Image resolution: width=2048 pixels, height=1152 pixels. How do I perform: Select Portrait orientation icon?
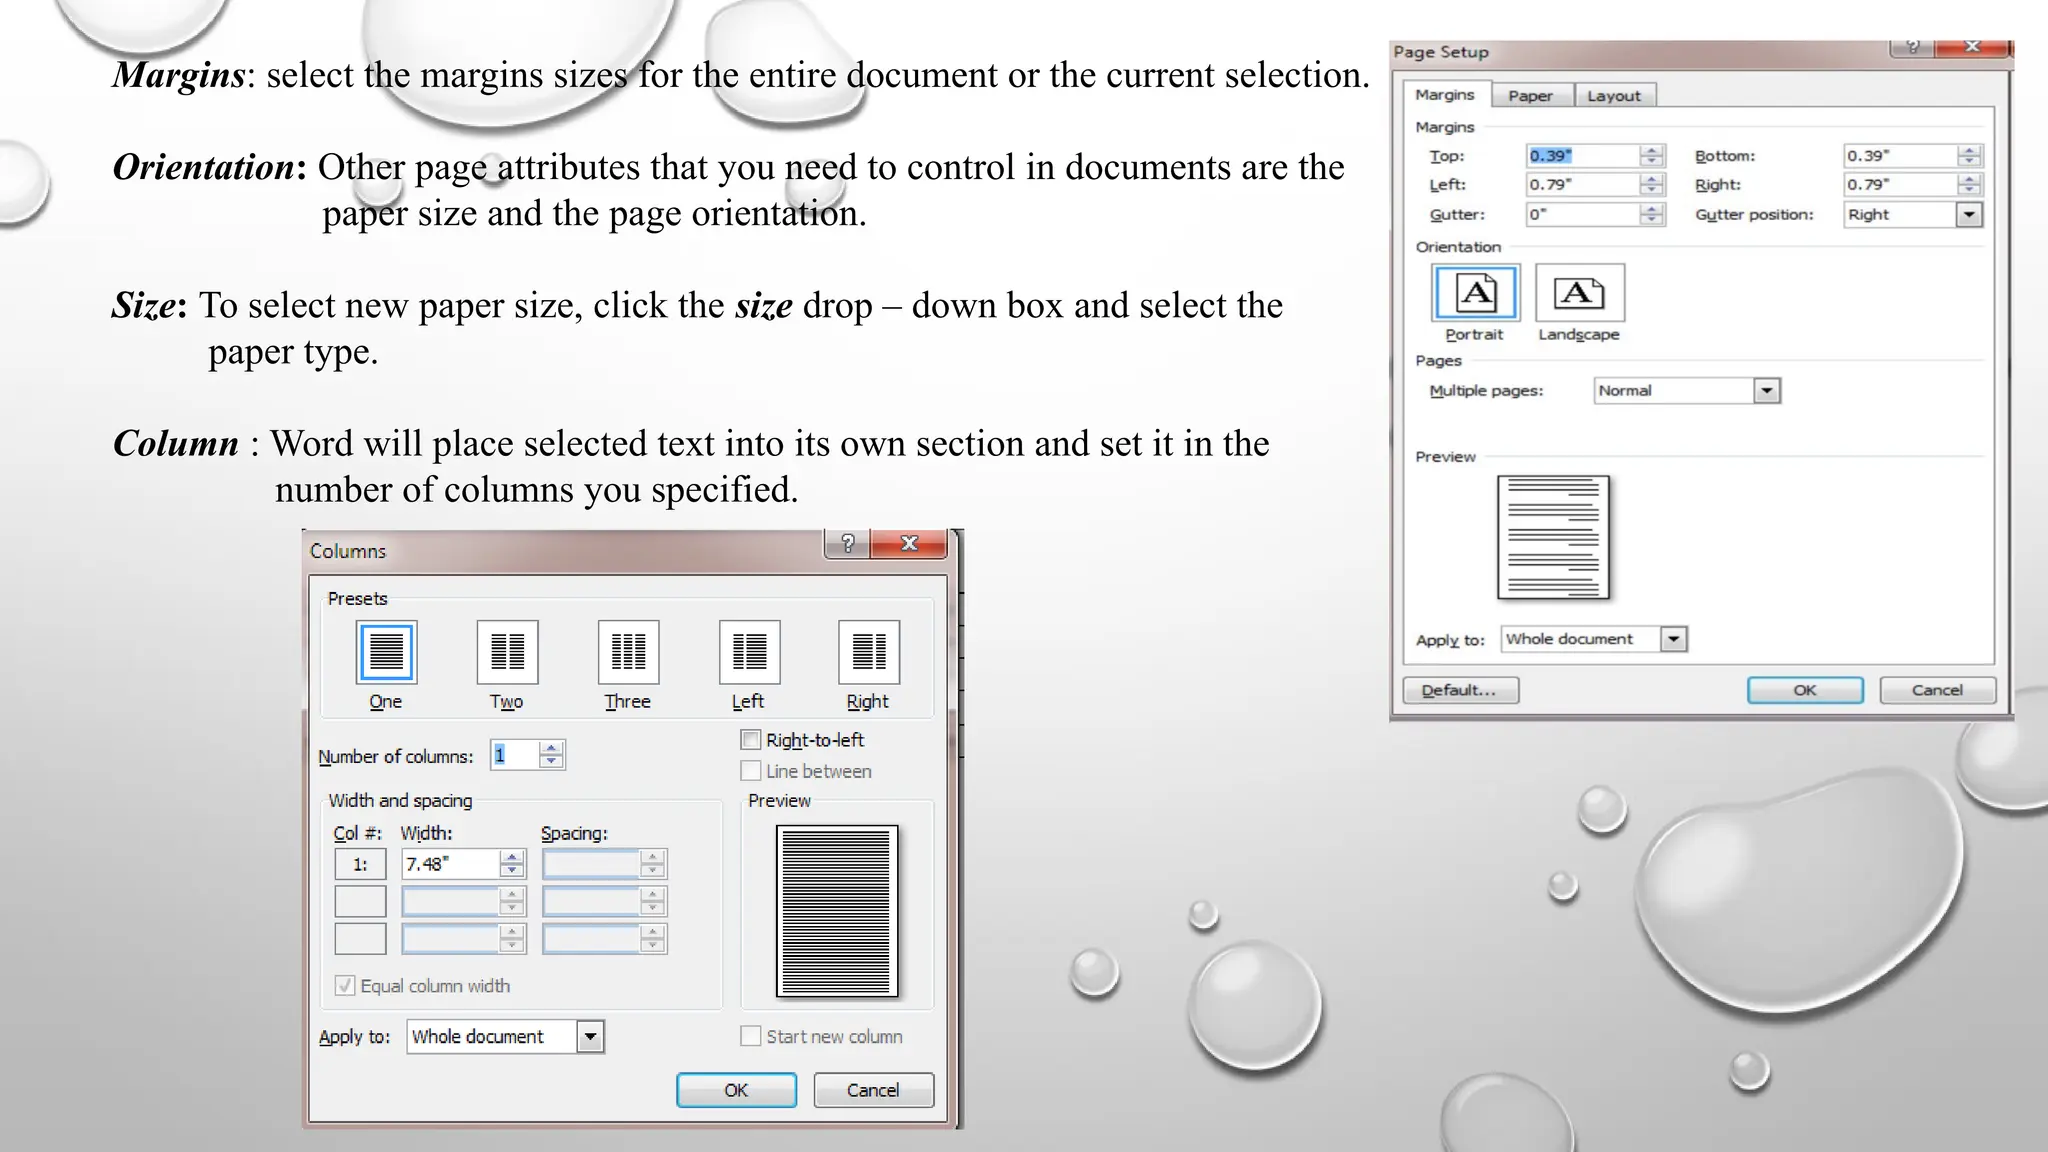pos(1475,292)
